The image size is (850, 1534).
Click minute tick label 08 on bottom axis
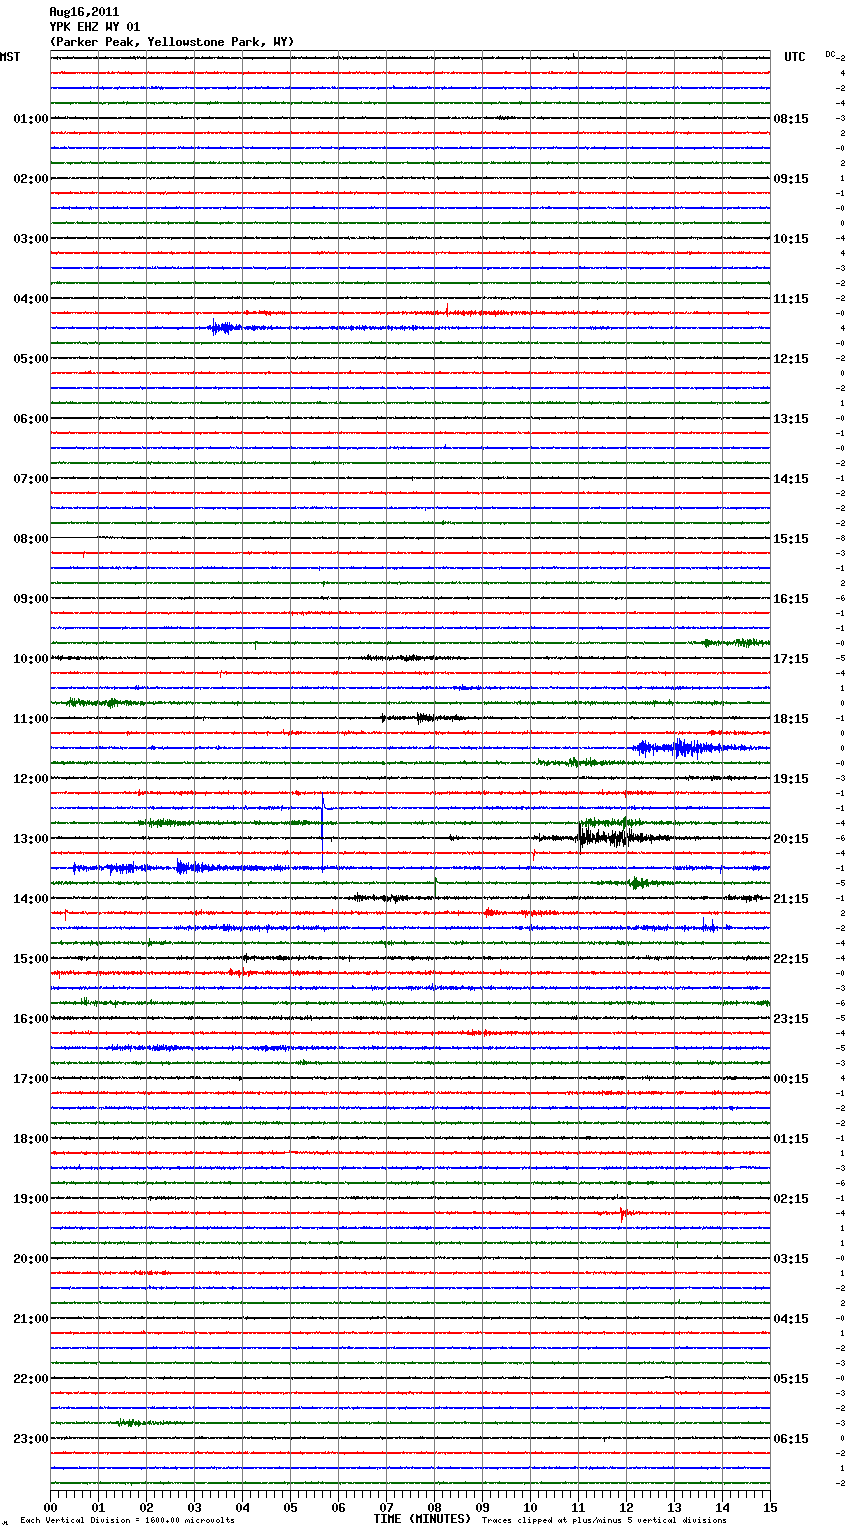coord(434,1507)
